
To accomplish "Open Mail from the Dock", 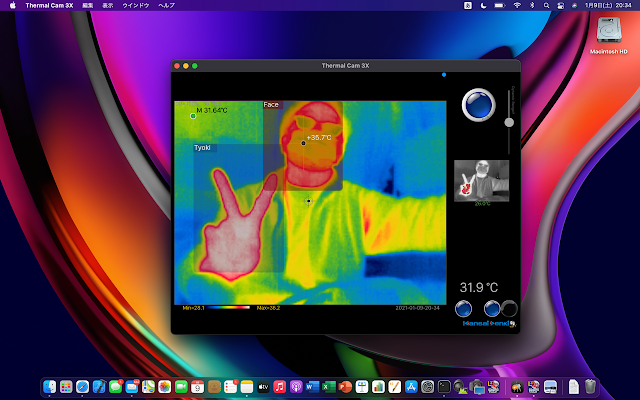I will tap(132, 386).
